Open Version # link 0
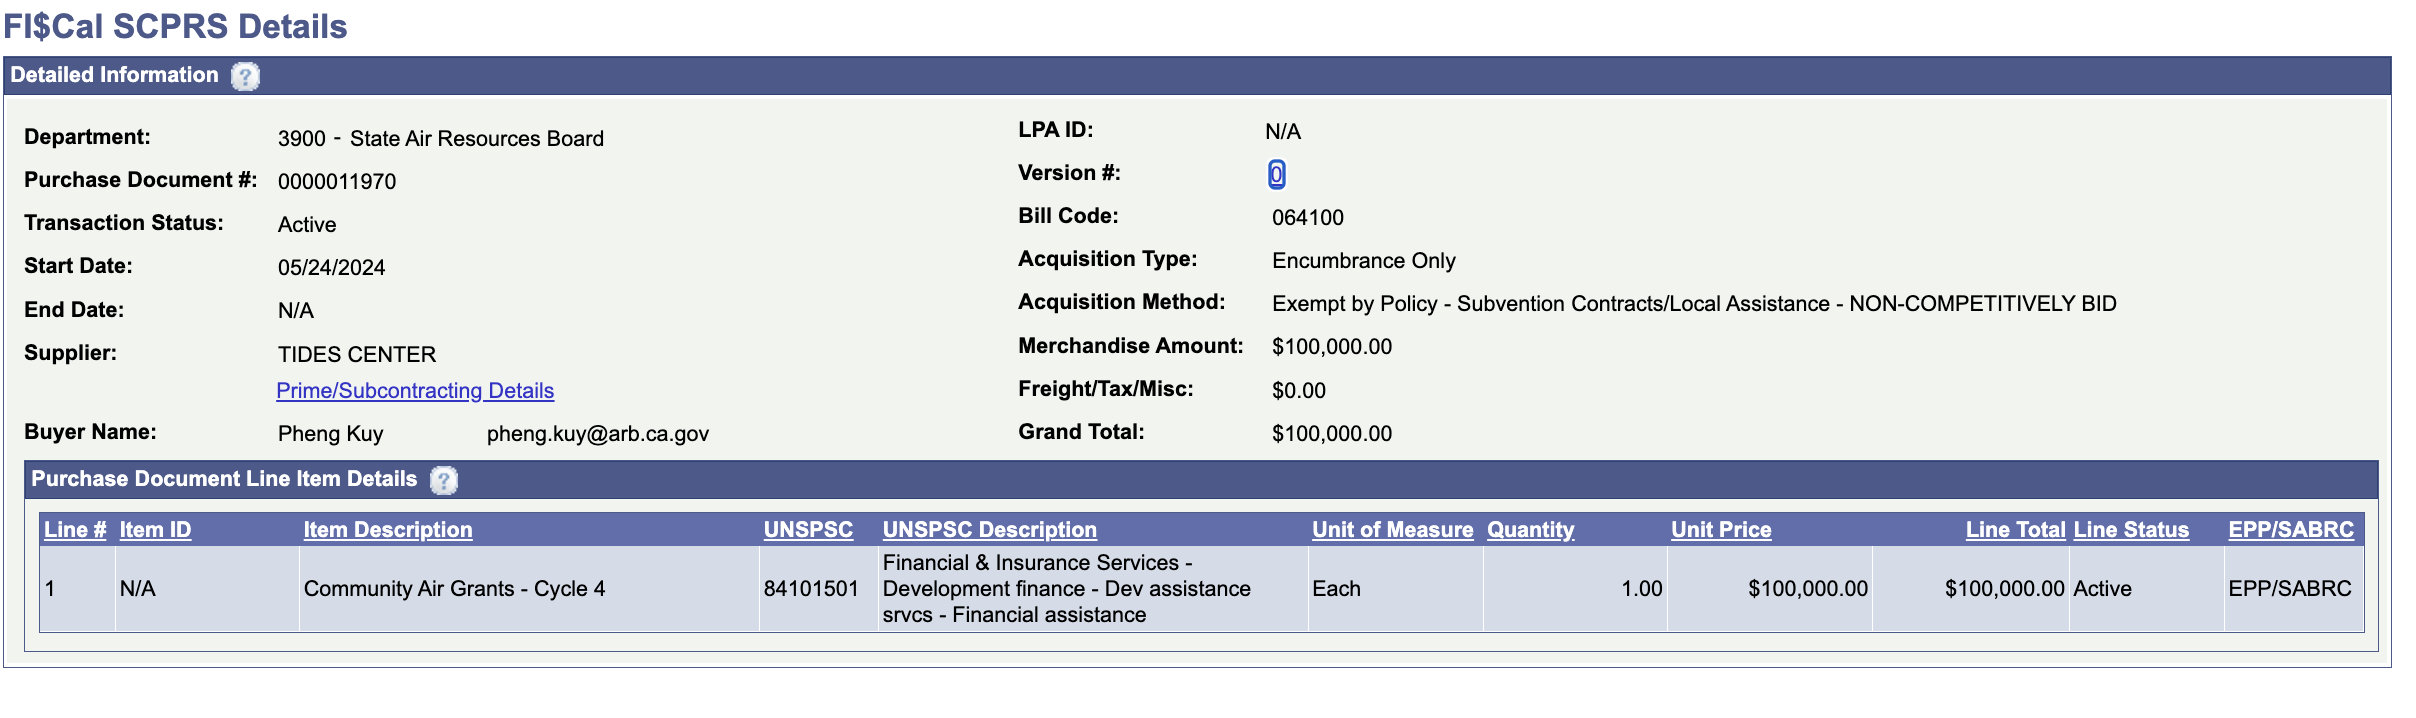The image size is (2416, 718). click(1276, 174)
